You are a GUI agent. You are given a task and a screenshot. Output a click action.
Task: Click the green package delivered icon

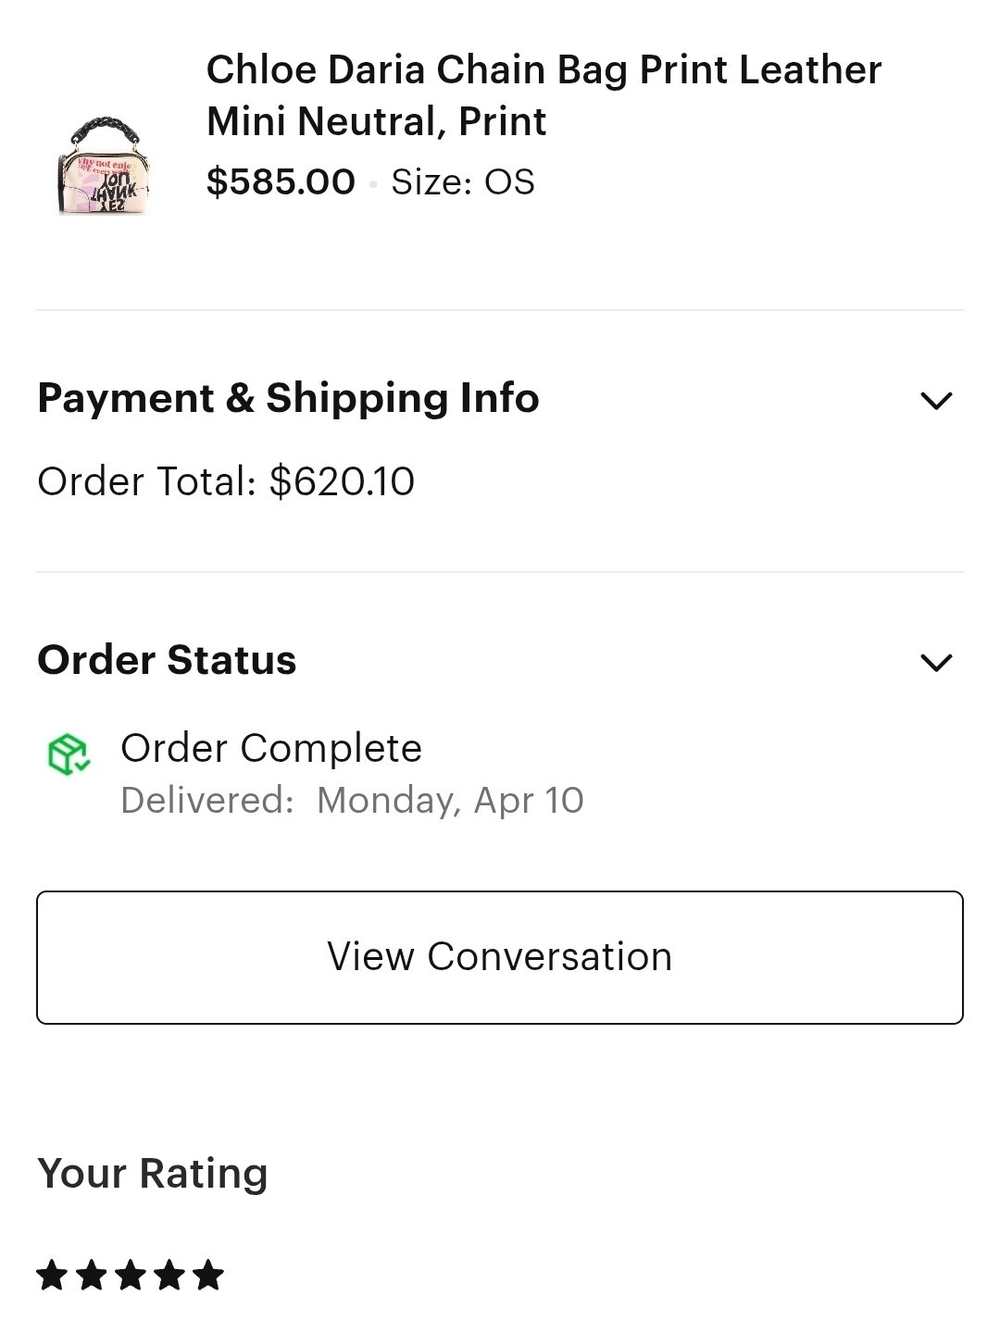pyautogui.click(x=69, y=754)
